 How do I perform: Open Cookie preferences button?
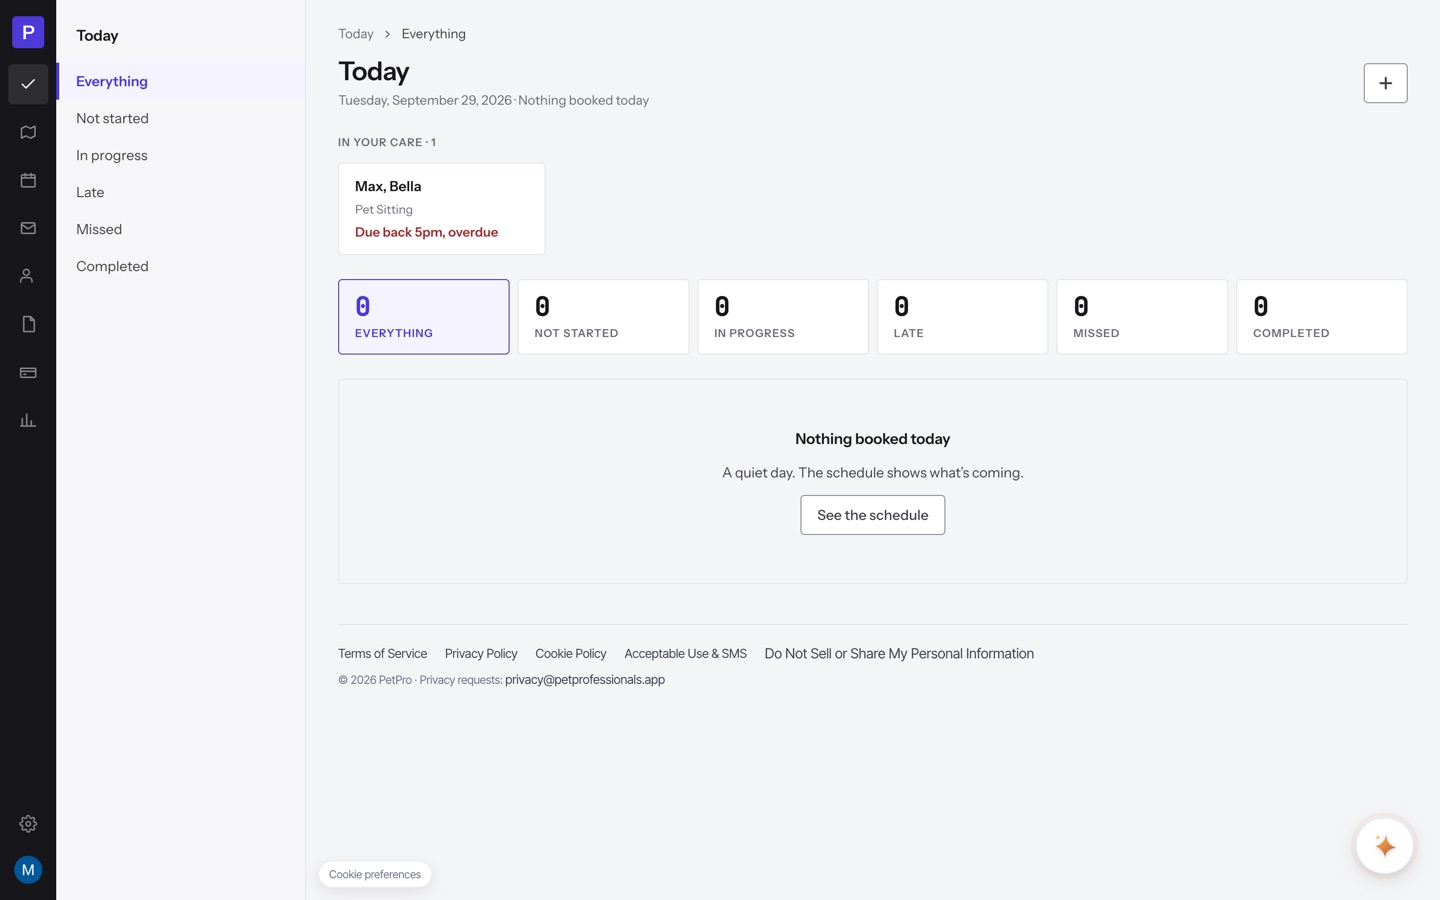[375, 874]
